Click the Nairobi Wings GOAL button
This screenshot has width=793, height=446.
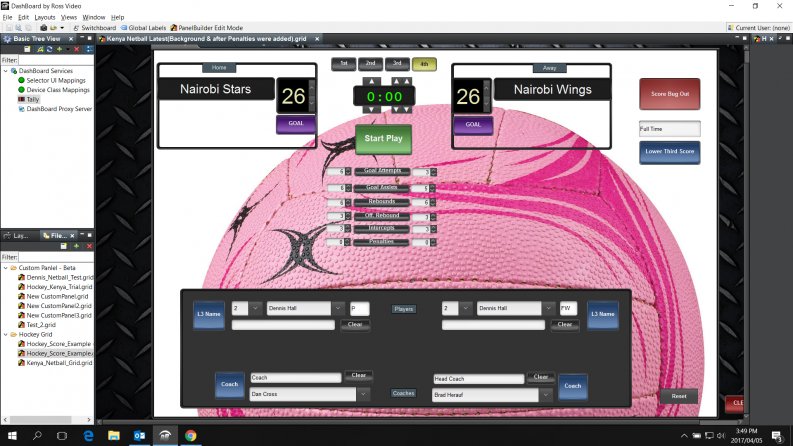pyautogui.click(x=473, y=125)
